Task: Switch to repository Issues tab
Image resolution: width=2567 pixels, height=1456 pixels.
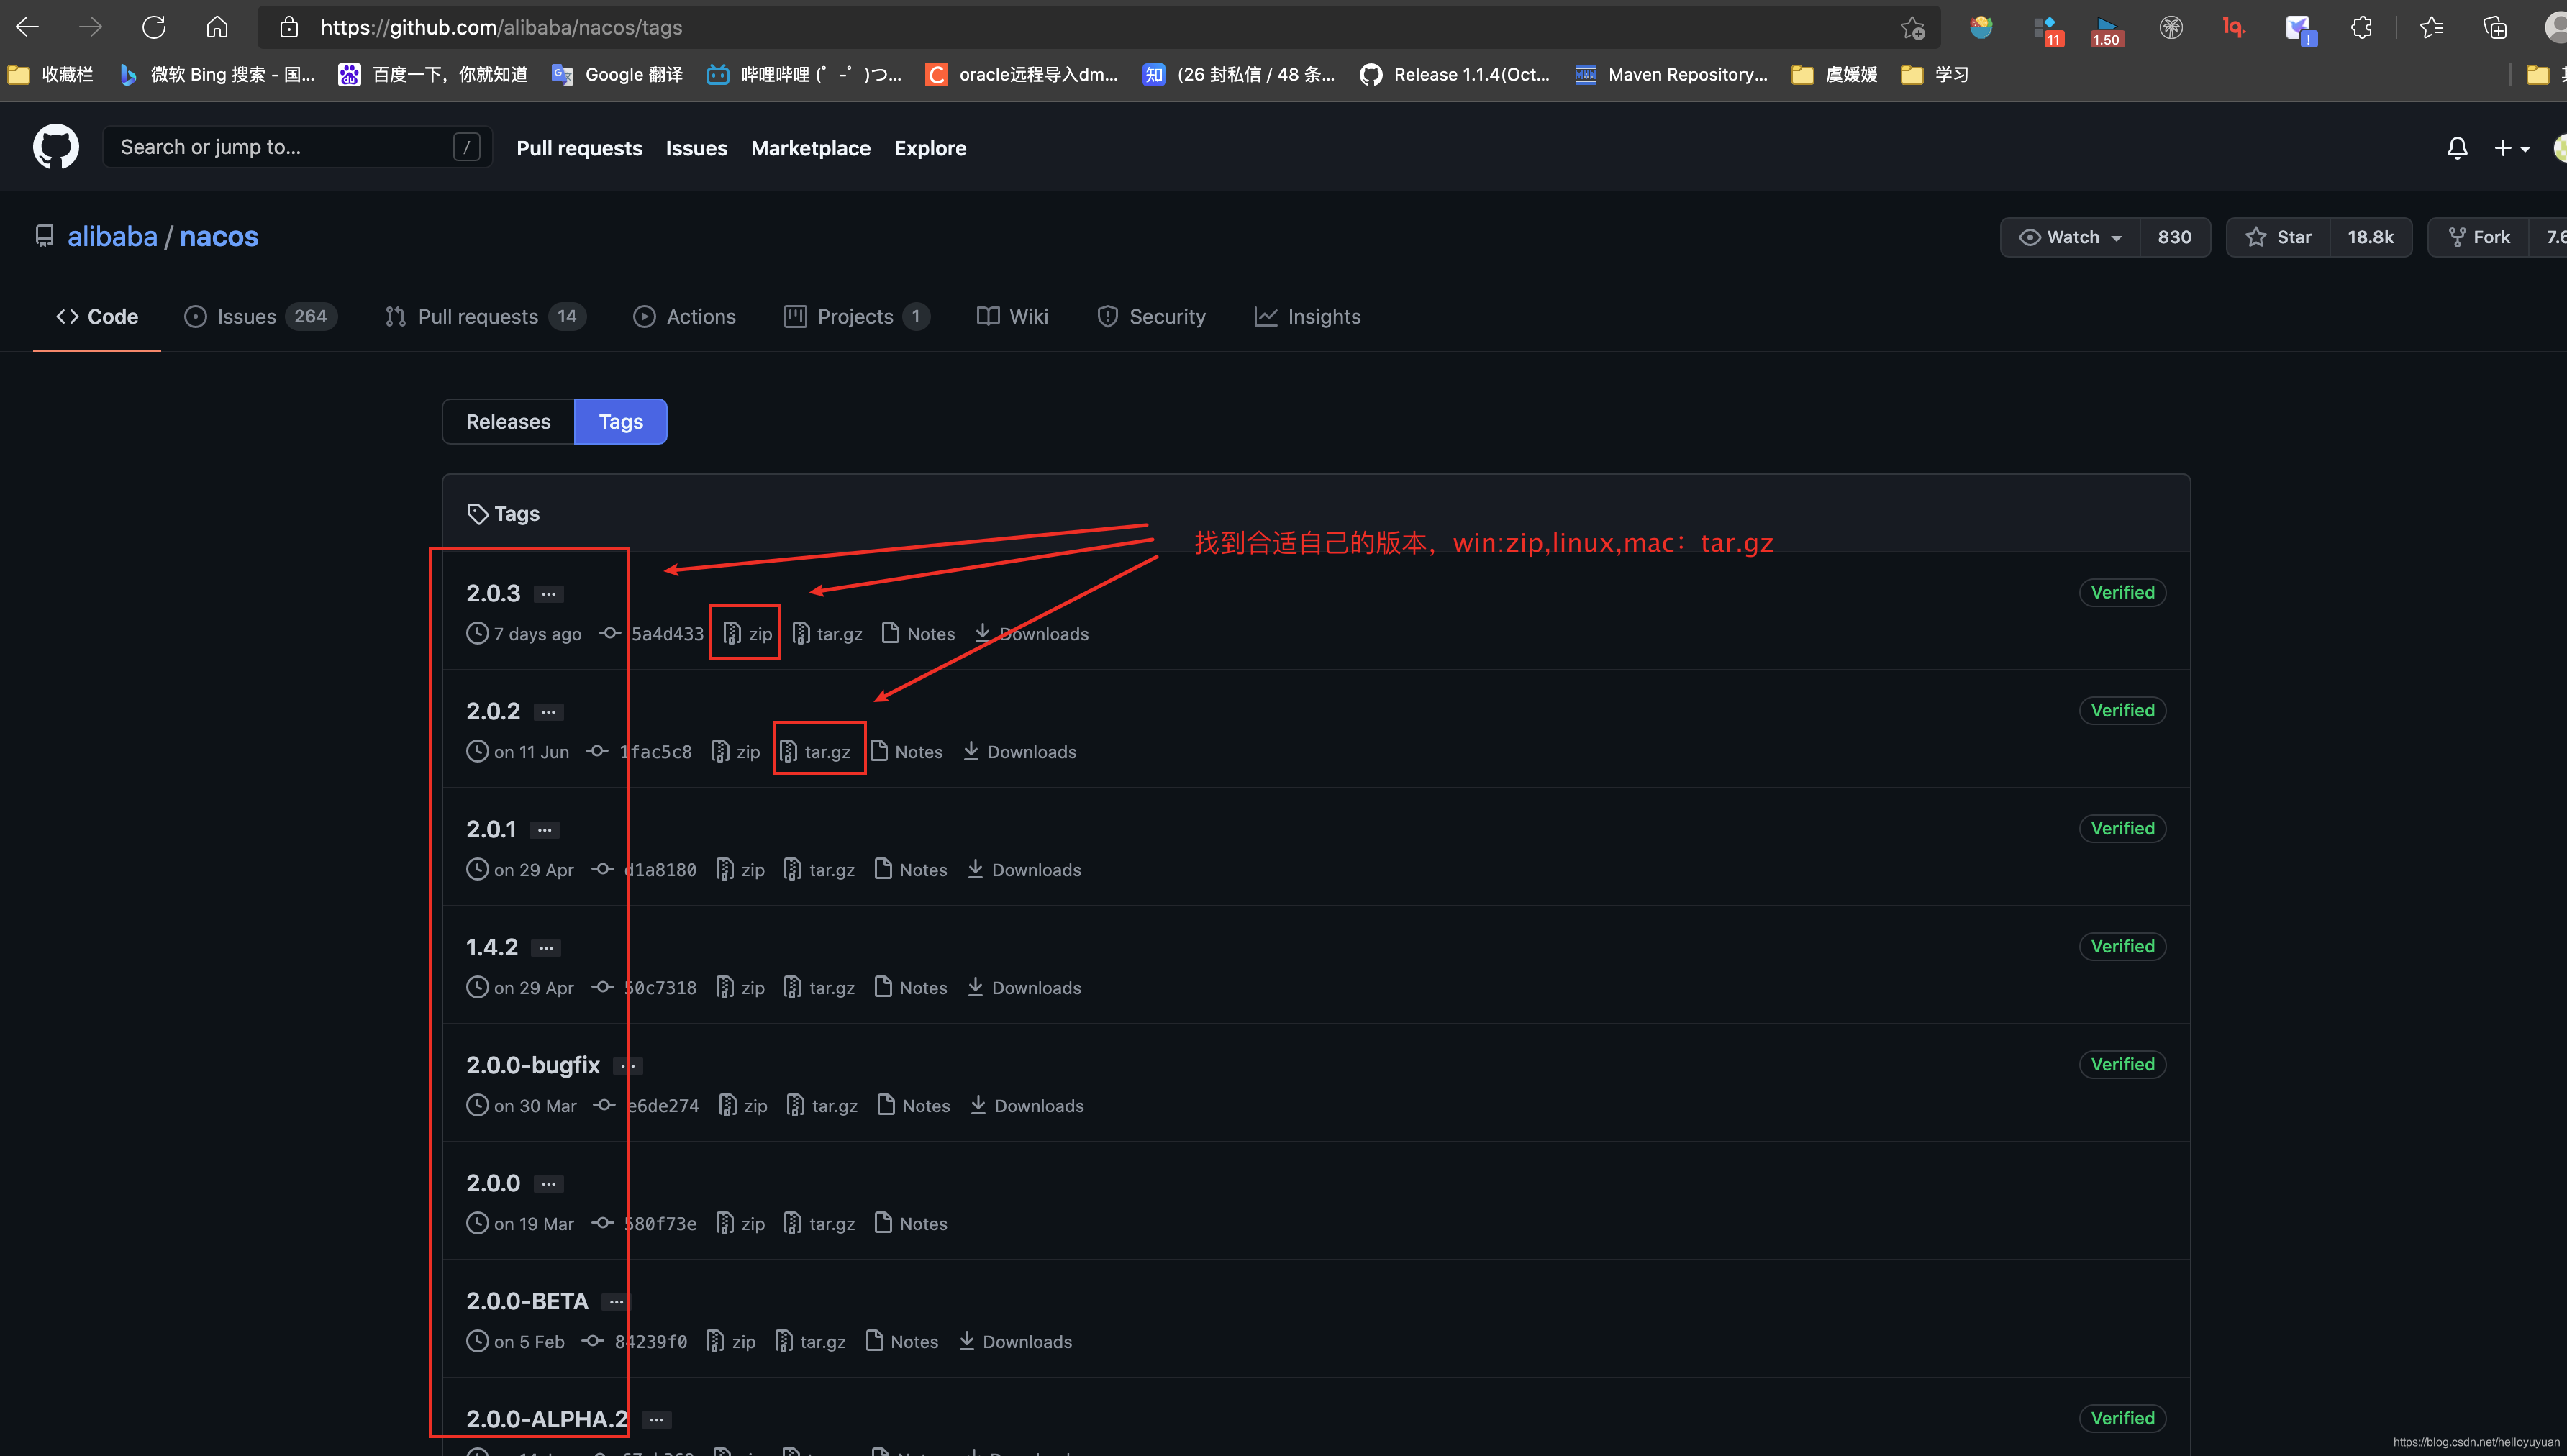Action: pyautogui.click(x=260, y=316)
